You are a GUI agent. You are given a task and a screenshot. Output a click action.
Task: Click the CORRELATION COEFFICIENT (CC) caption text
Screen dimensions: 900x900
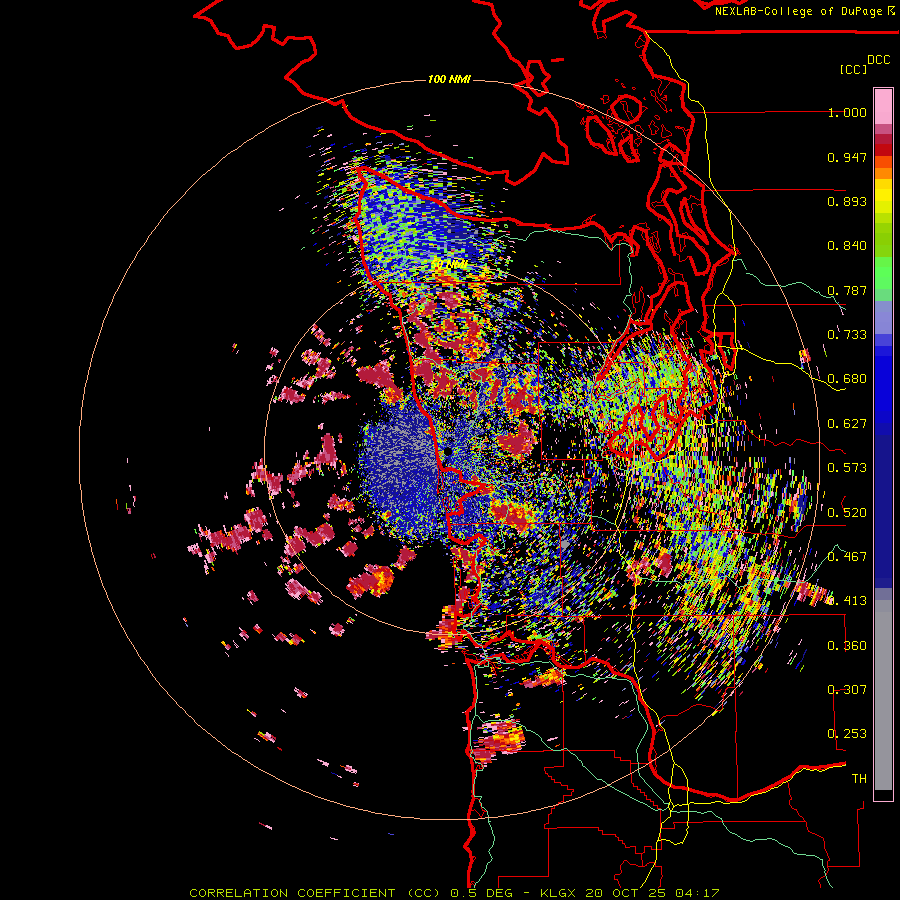[315, 893]
